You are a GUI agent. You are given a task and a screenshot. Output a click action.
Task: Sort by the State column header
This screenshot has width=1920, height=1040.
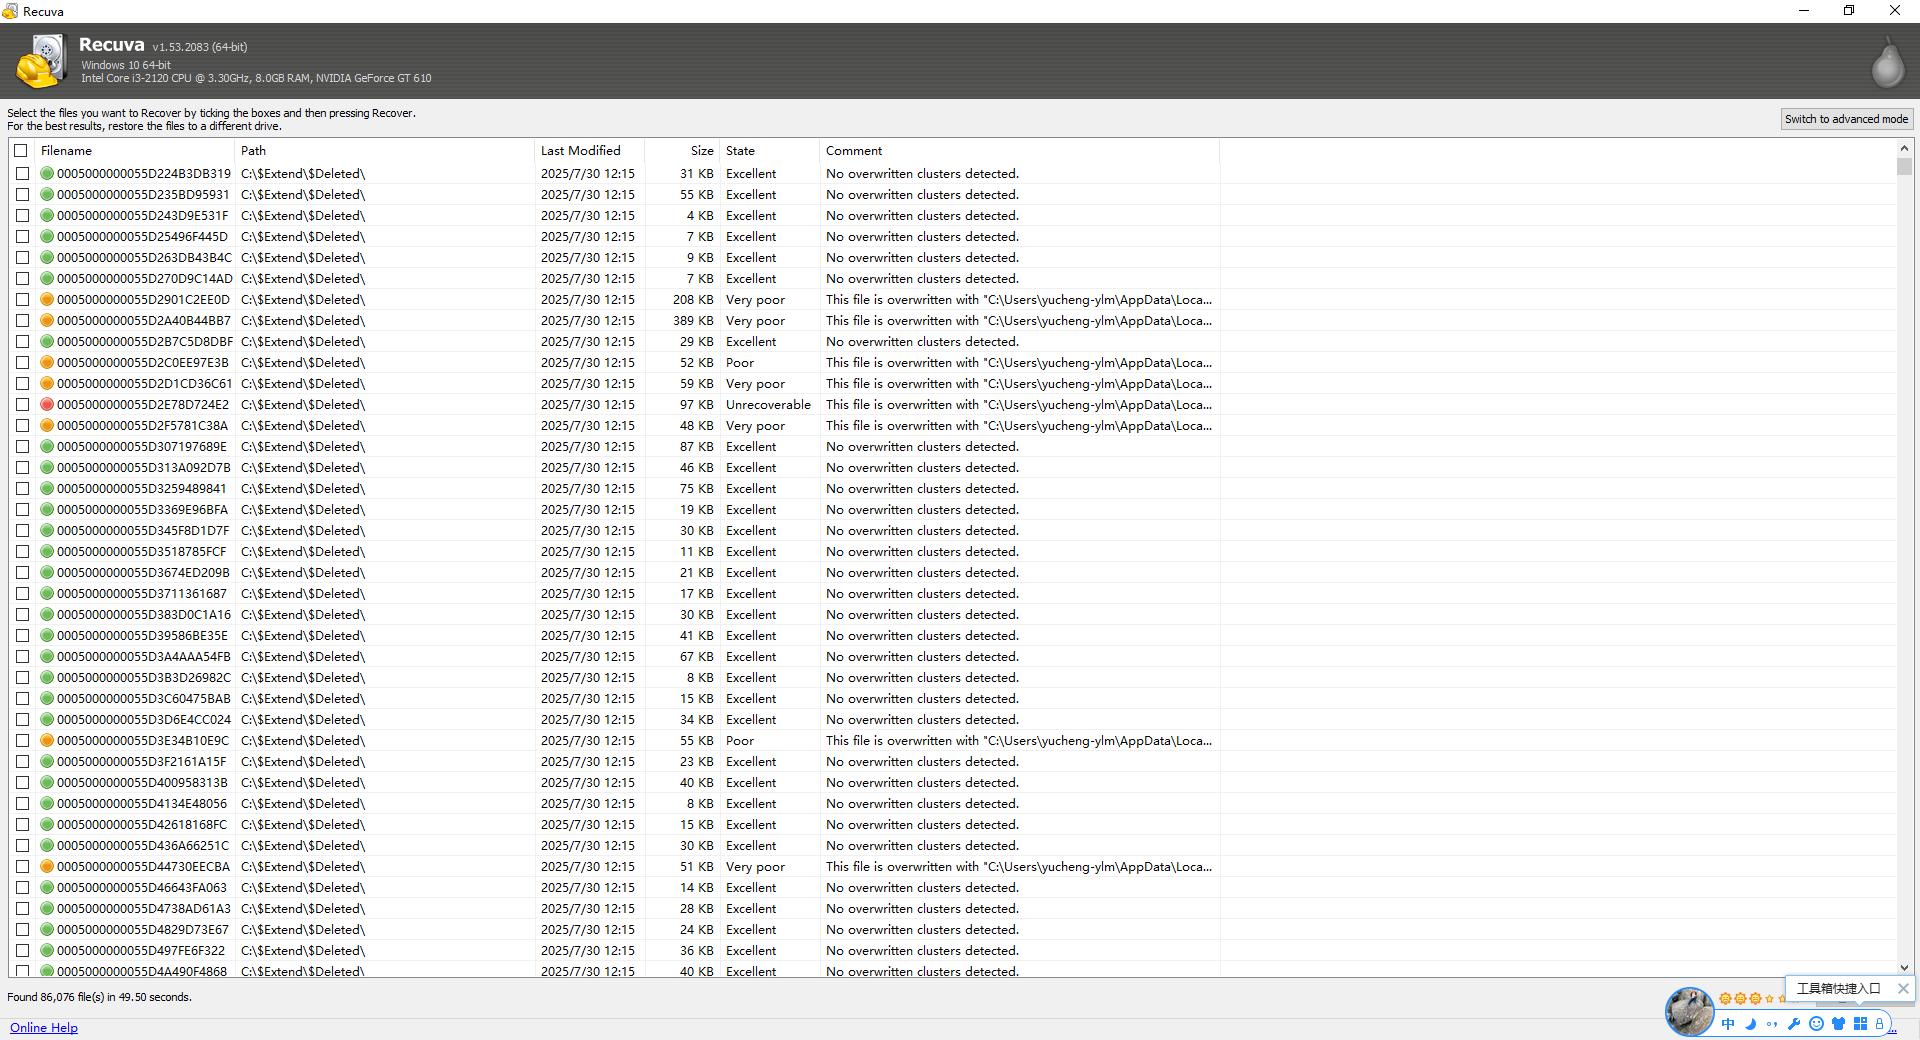point(769,150)
